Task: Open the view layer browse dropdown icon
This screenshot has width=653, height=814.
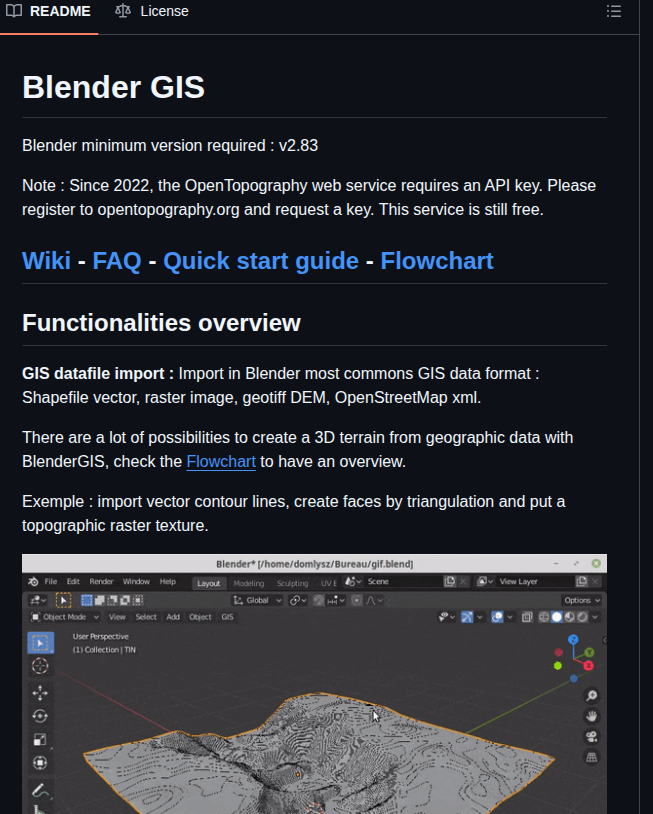Action: (x=485, y=581)
